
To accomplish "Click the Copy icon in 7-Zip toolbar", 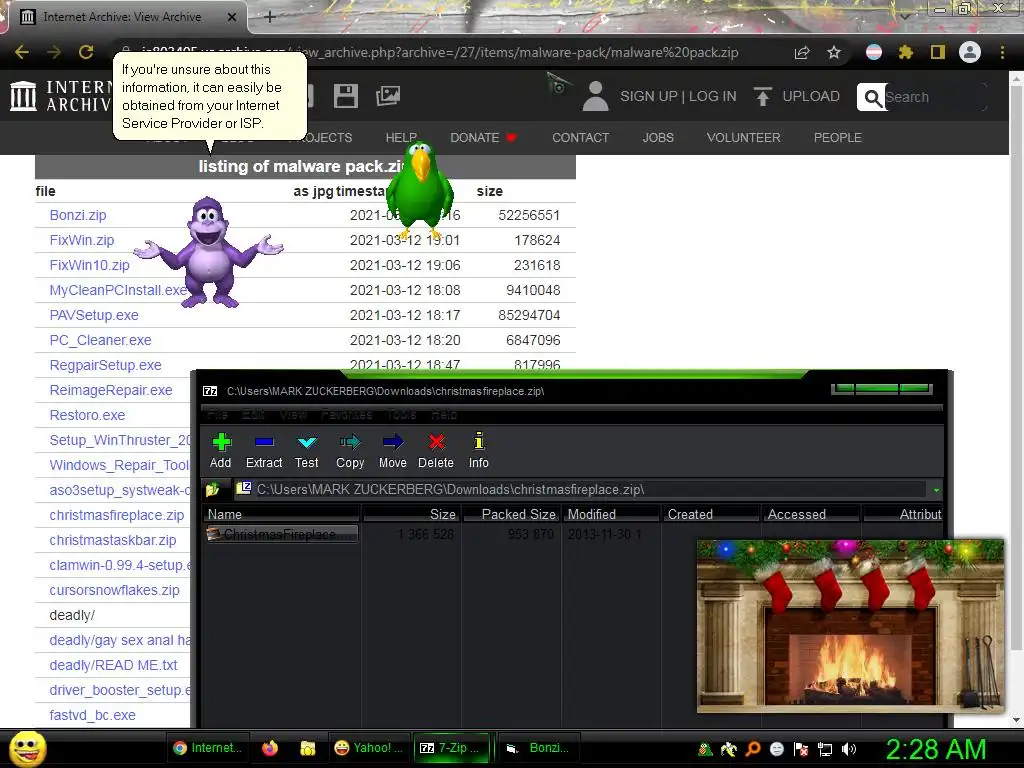I will click(350, 451).
